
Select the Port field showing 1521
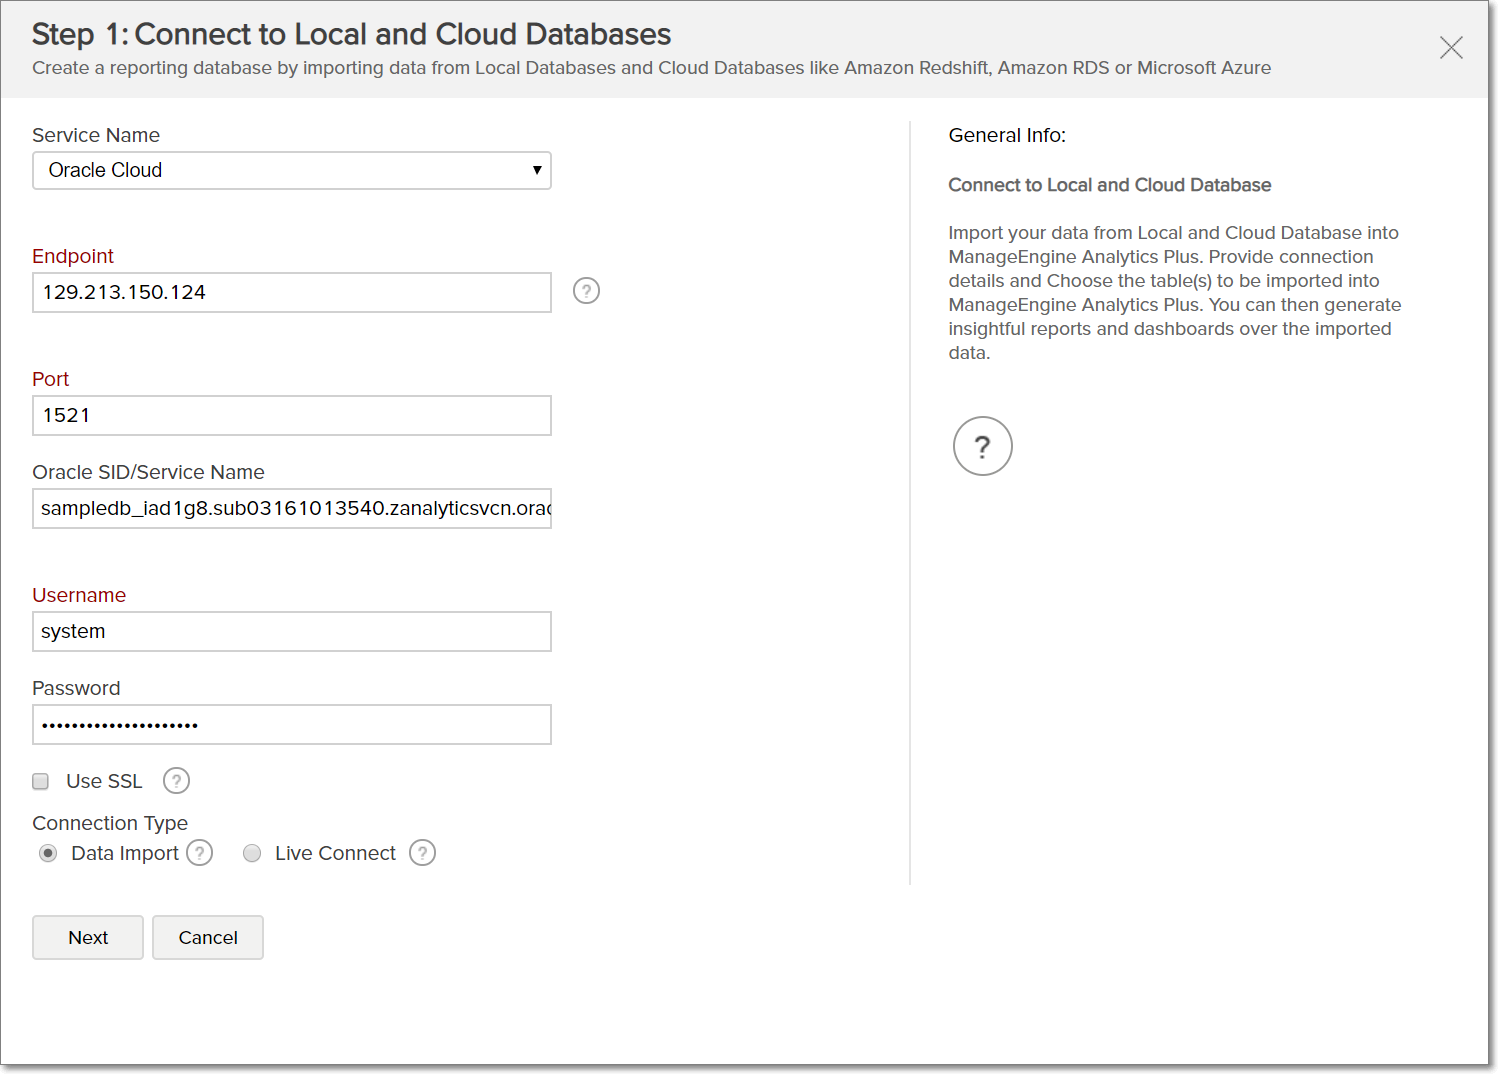291,415
